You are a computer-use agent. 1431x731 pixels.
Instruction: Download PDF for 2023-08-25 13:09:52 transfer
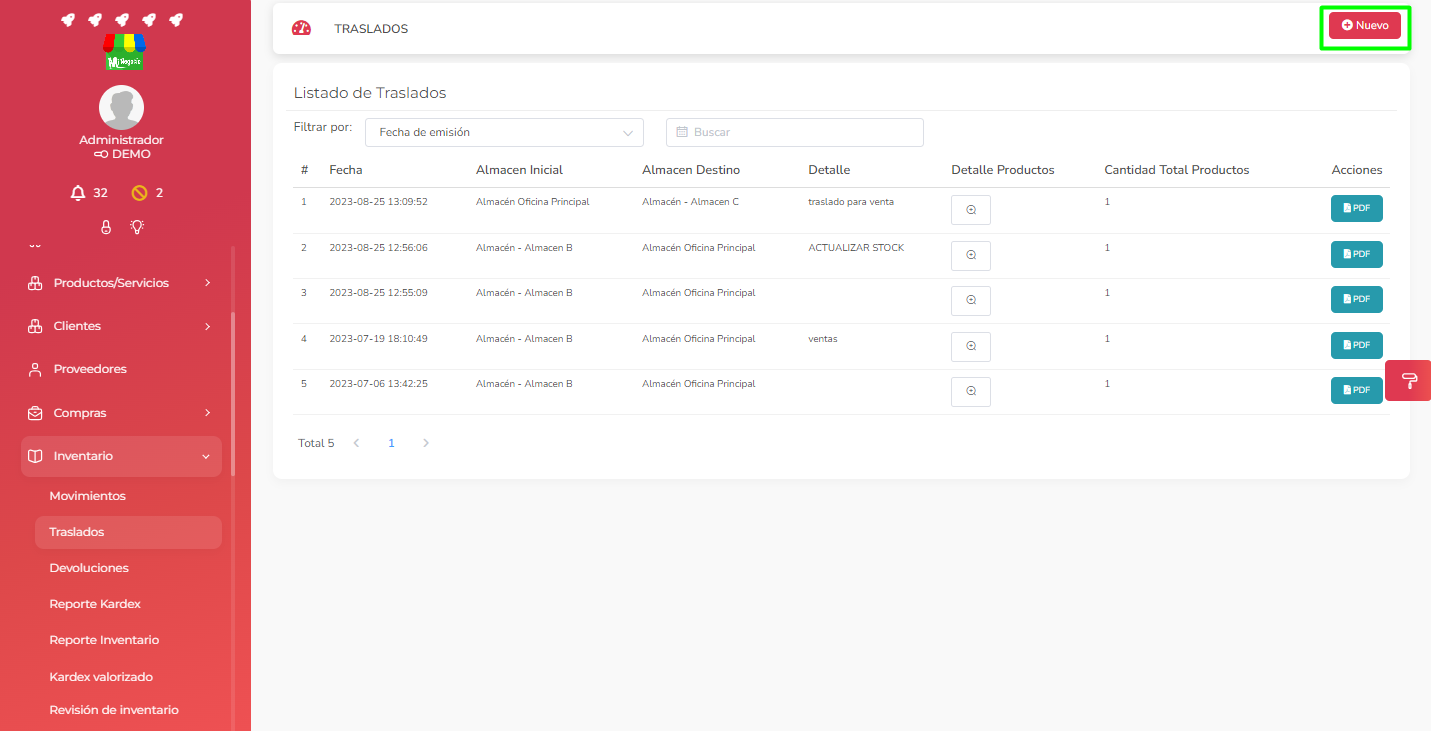tap(1356, 208)
